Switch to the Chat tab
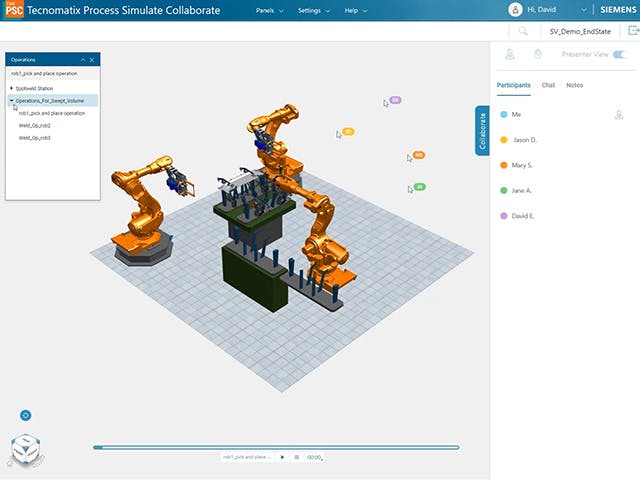The width and height of the screenshot is (640, 480). point(548,85)
